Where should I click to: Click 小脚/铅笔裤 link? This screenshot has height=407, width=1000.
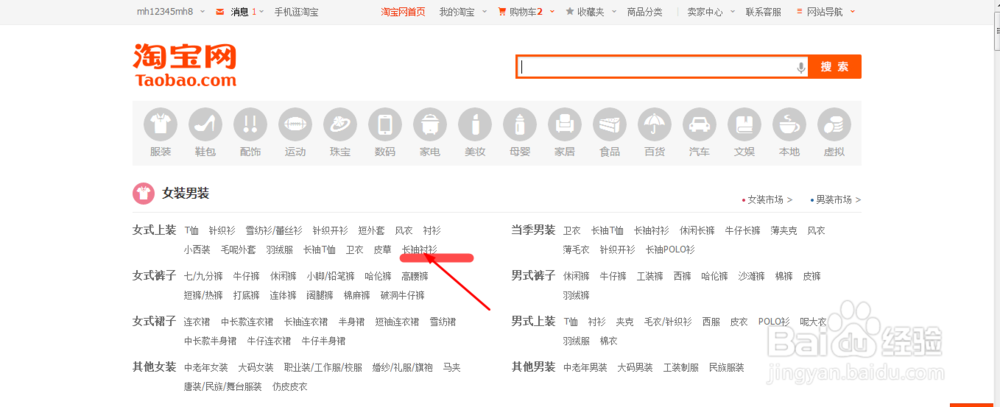(x=330, y=276)
